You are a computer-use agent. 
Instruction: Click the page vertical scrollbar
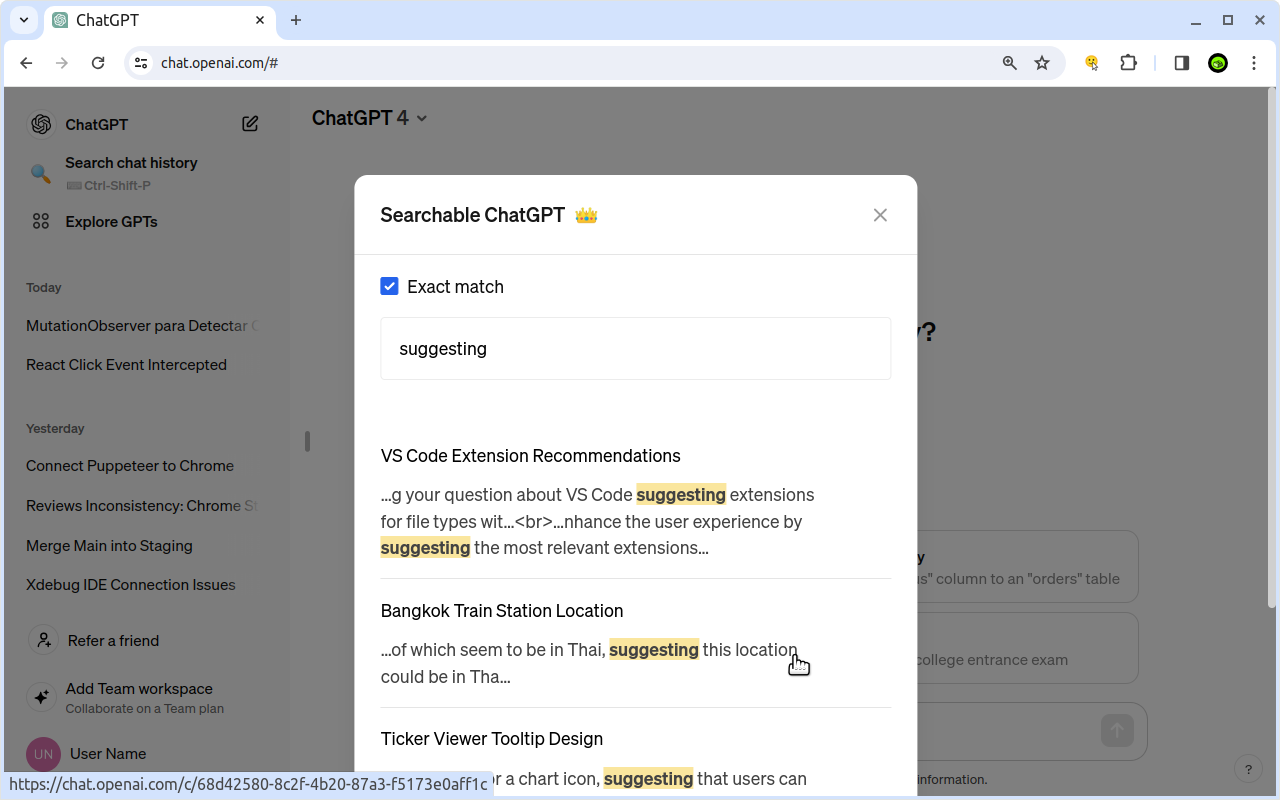click(1274, 347)
